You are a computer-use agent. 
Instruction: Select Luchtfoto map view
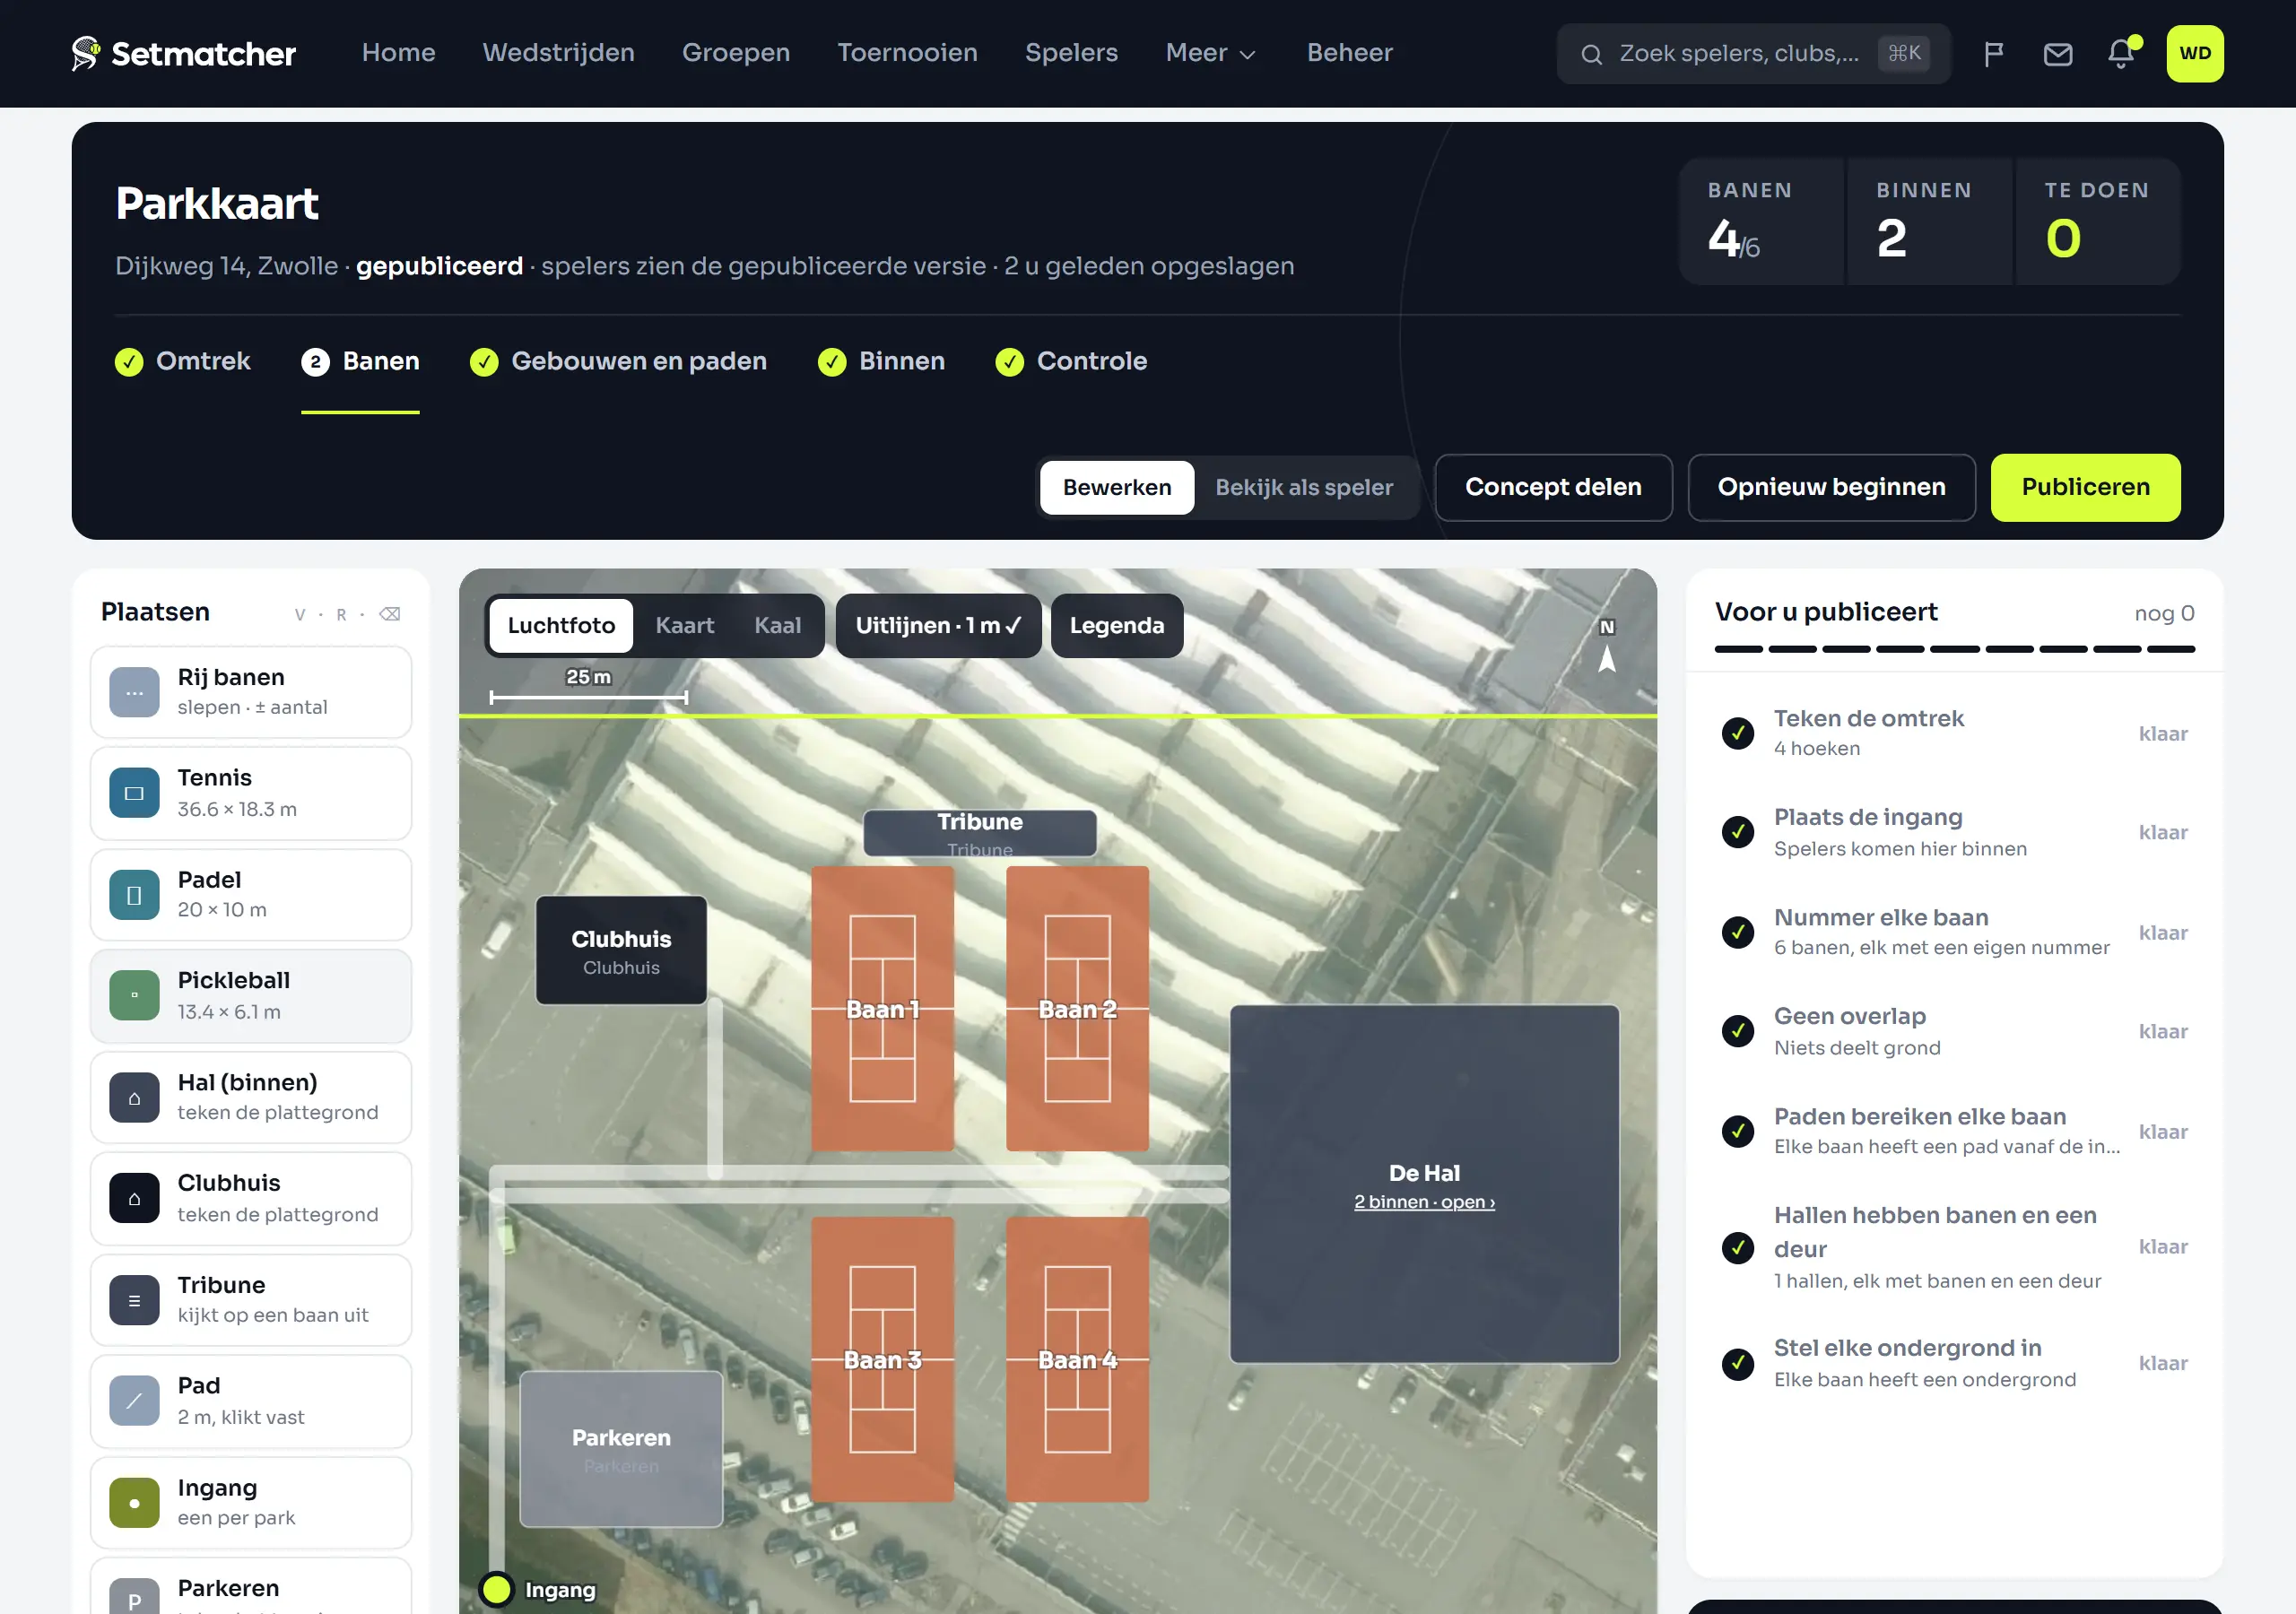[x=561, y=626]
